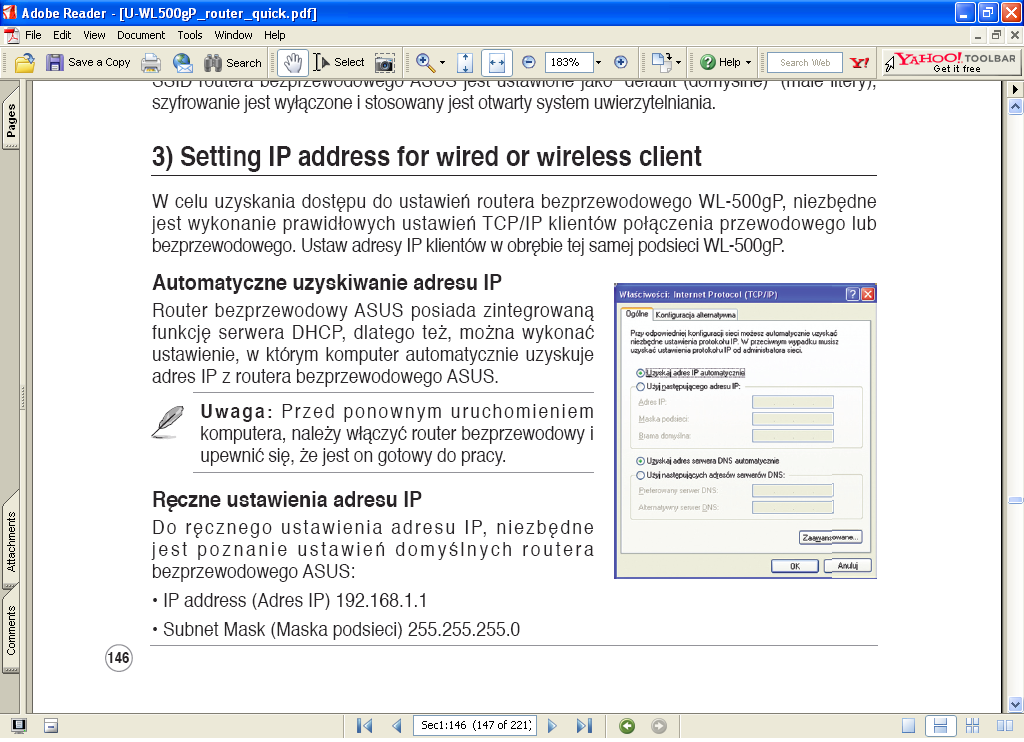The width and height of the screenshot is (1024, 742).
Task: Click the vertical scrollbar down arrow
Action: pos(1016,705)
